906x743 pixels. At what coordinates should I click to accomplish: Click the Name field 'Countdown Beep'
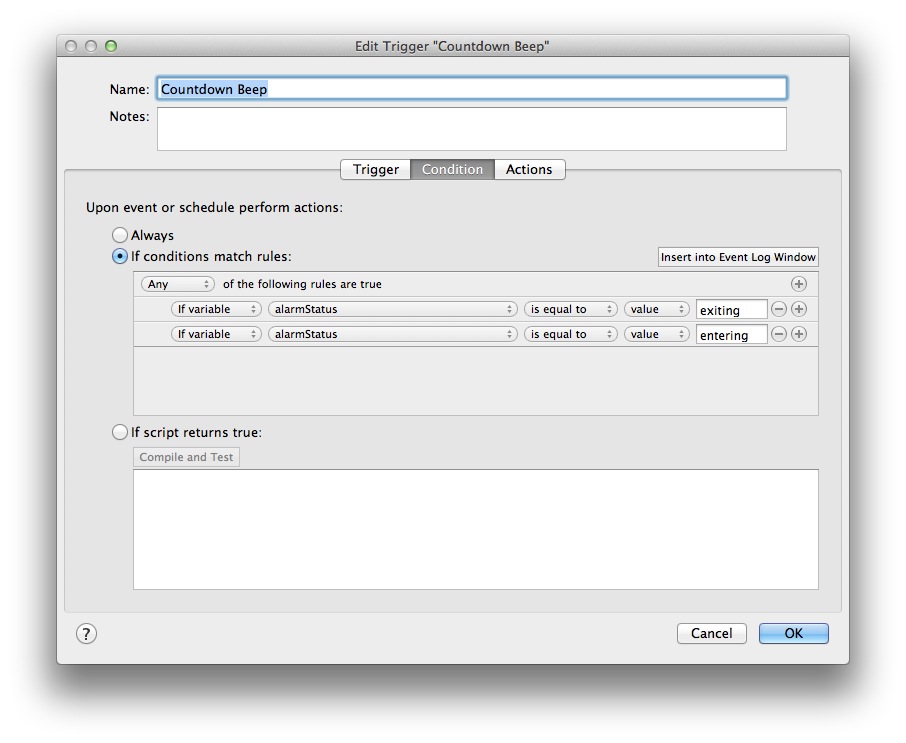[x=471, y=89]
